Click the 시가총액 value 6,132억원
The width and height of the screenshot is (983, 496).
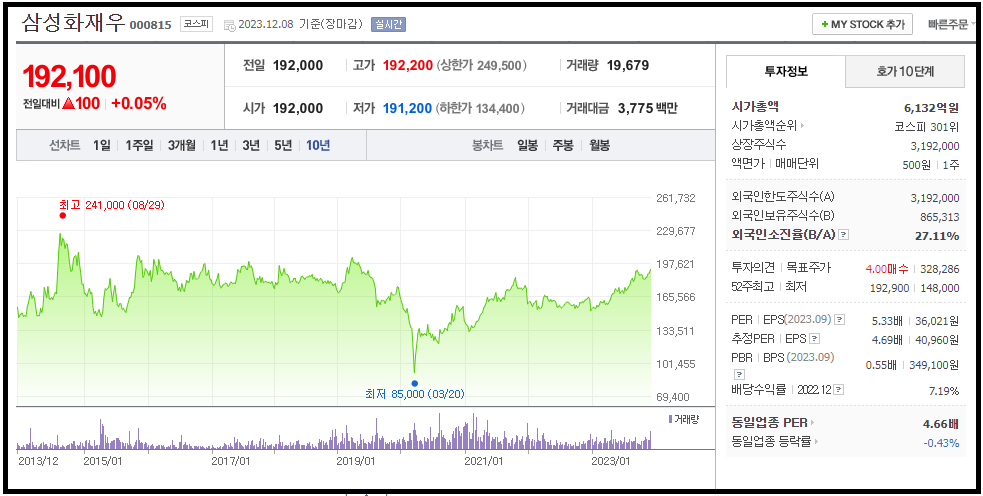pos(932,108)
